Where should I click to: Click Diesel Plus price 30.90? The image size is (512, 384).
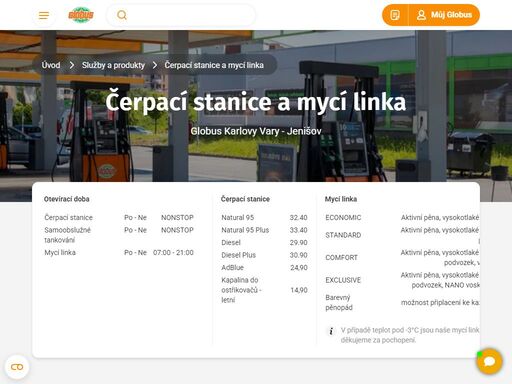tap(298, 255)
